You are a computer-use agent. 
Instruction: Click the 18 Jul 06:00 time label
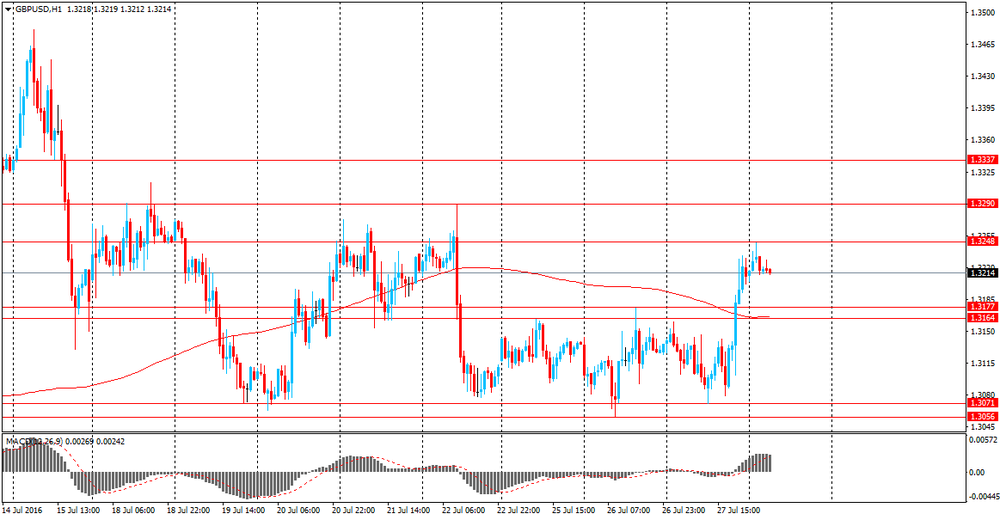click(x=134, y=510)
